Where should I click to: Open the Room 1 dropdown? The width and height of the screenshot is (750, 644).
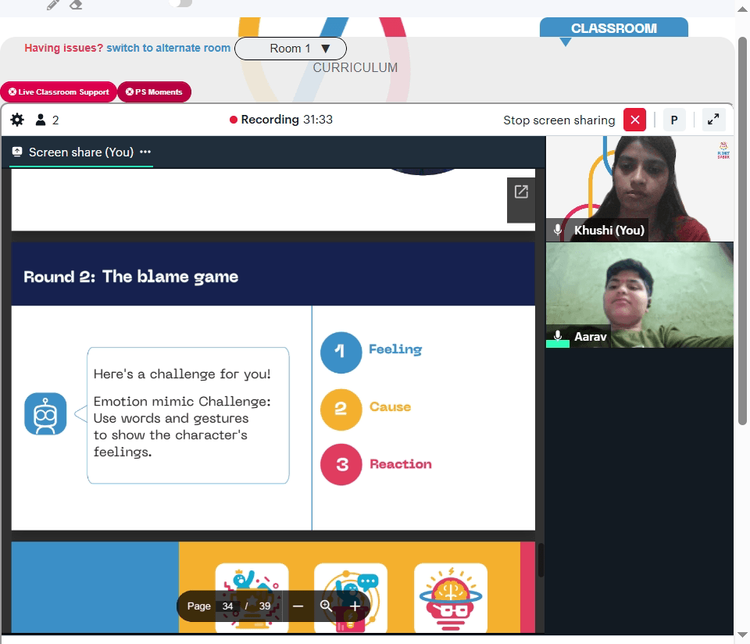coord(290,48)
